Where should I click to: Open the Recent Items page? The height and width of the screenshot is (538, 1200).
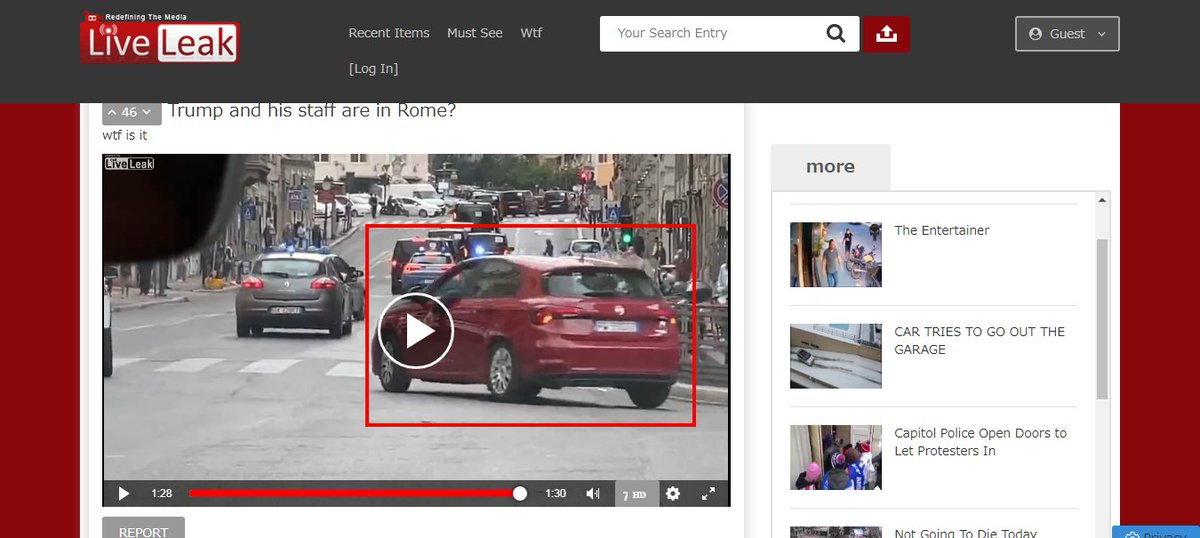[x=389, y=33]
